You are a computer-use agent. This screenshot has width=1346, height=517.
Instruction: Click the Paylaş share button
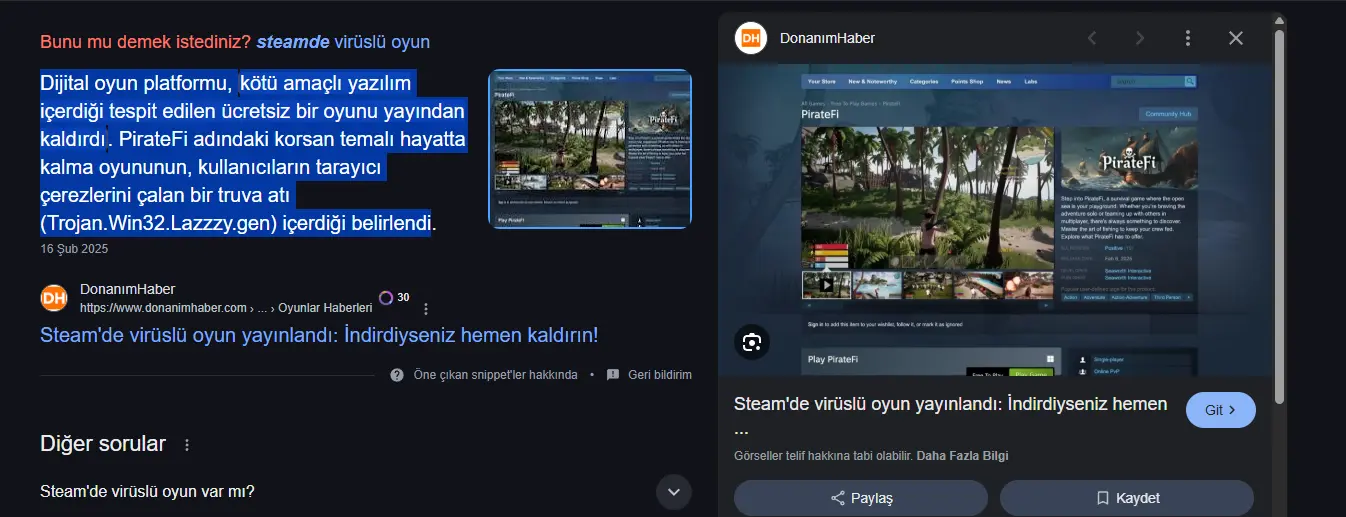[x=861, y=497]
